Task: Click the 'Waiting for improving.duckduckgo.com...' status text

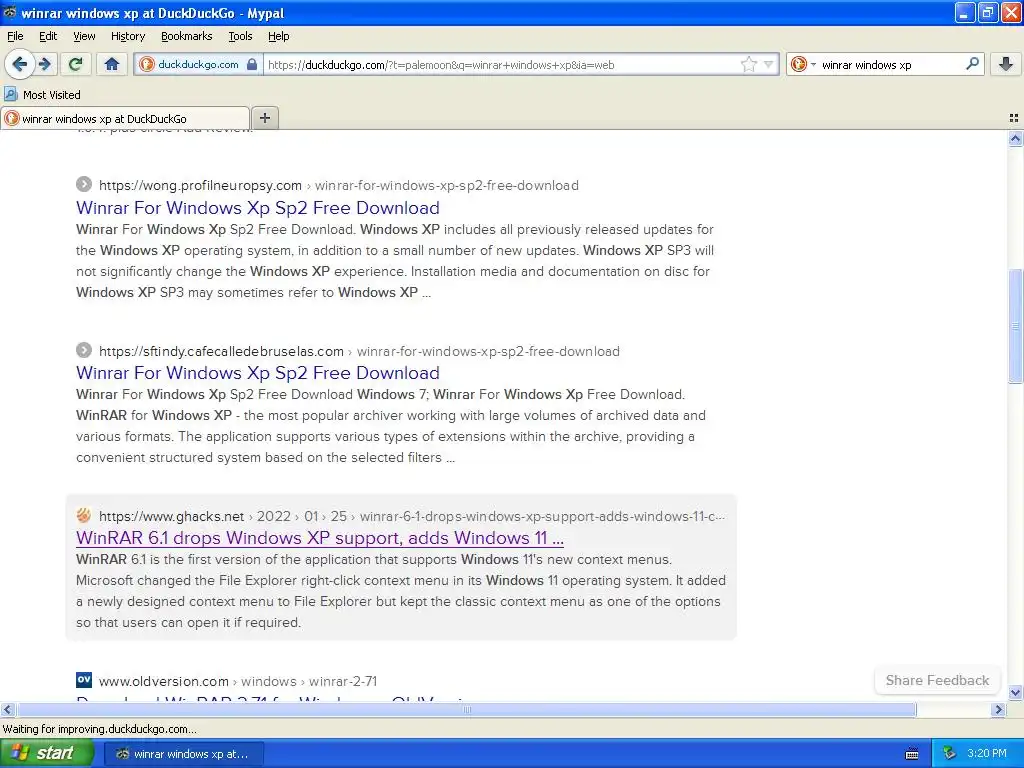Action: (x=99, y=729)
